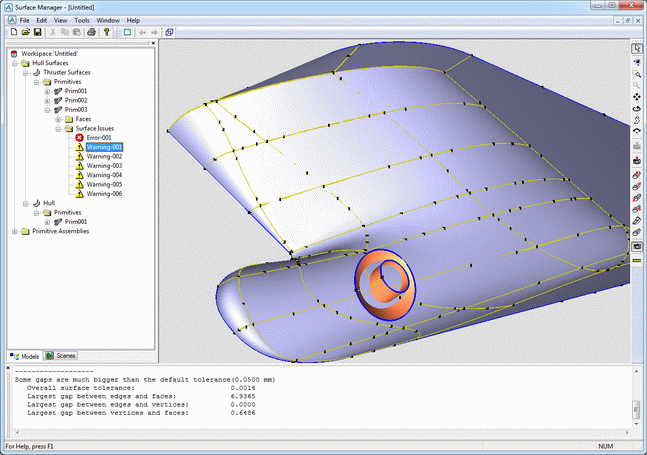
Task: Select the Pan four-arrow tool
Action: click(x=637, y=97)
